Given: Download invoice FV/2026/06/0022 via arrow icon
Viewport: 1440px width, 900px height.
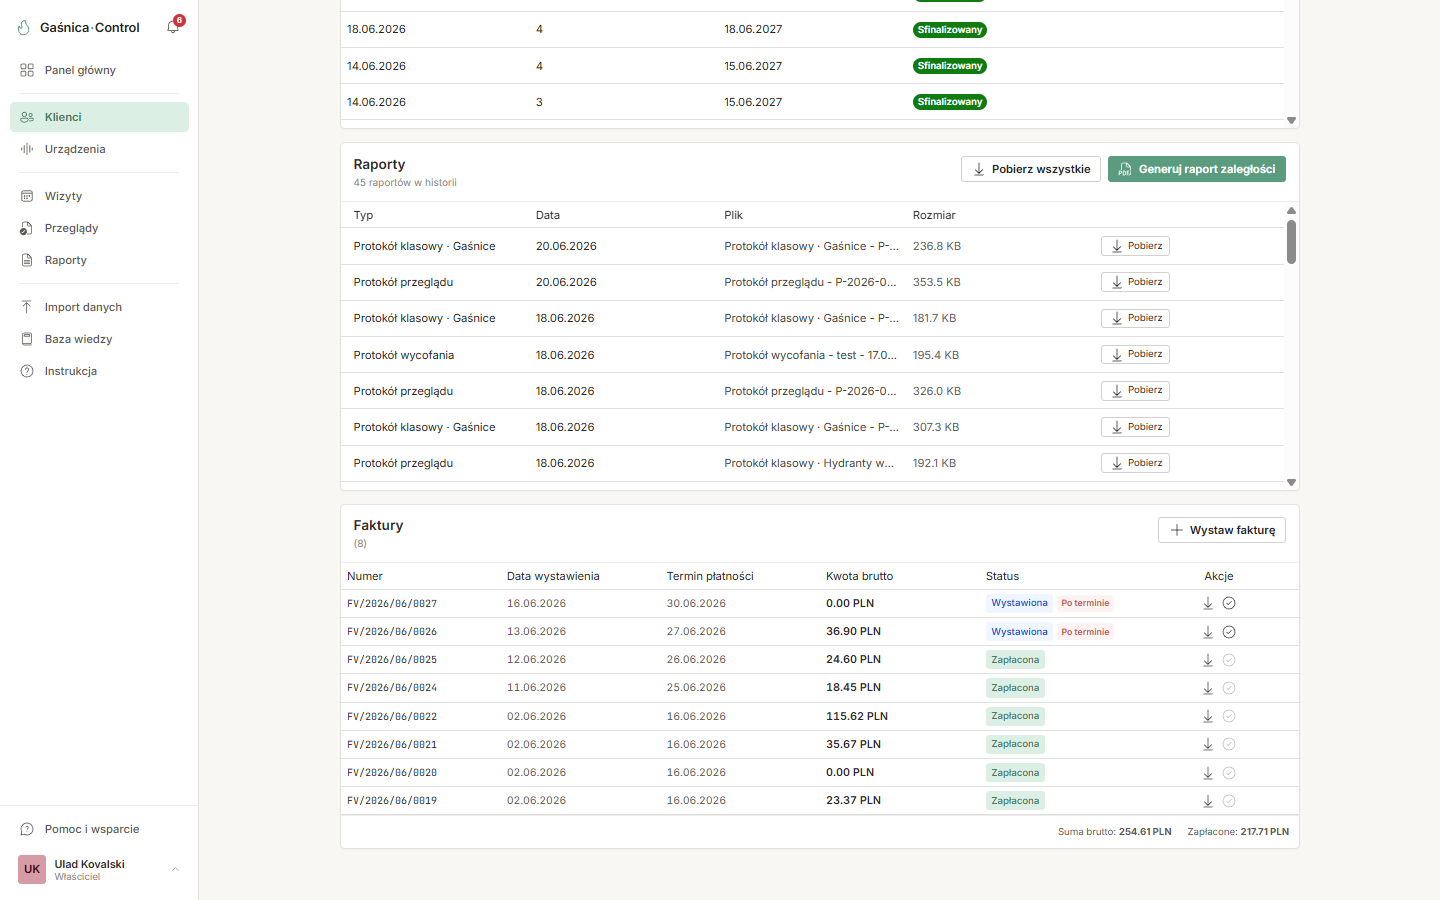Looking at the screenshot, I should [x=1208, y=716].
